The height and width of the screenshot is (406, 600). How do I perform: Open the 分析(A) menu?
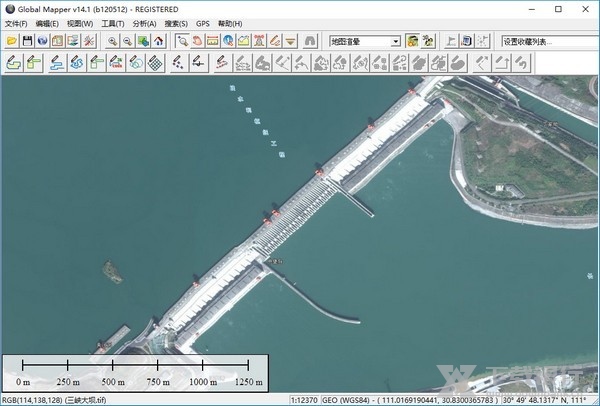point(144,23)
